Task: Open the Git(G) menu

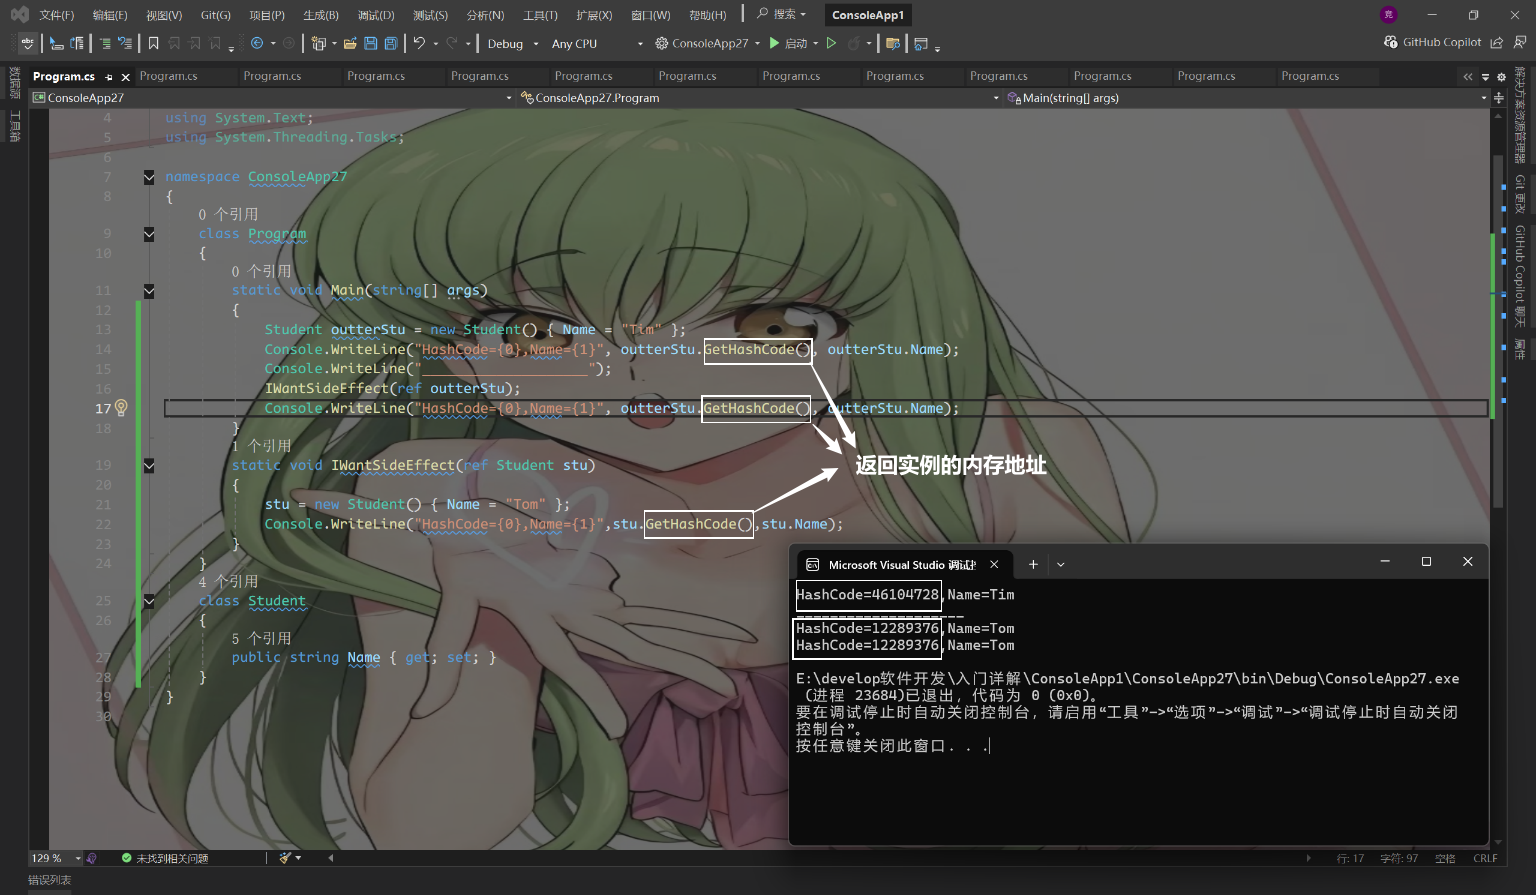Action: 216,15
